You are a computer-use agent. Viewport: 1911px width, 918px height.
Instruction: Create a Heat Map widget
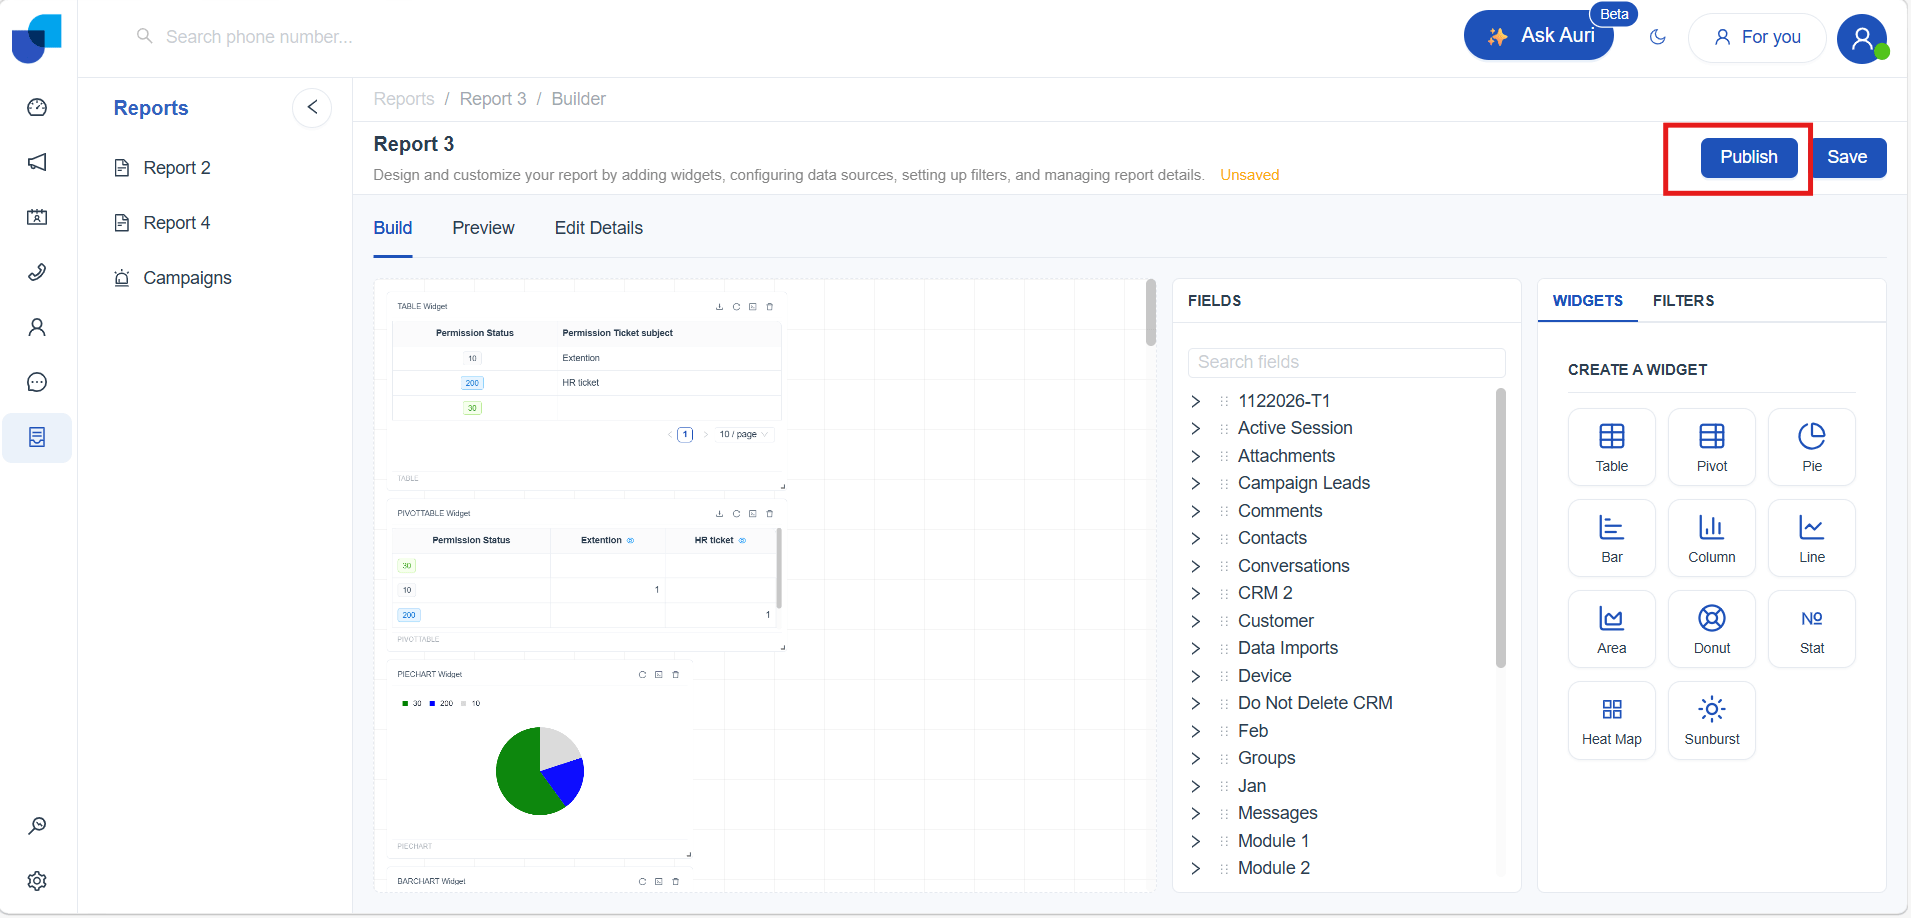click(x=1611, y=720)
